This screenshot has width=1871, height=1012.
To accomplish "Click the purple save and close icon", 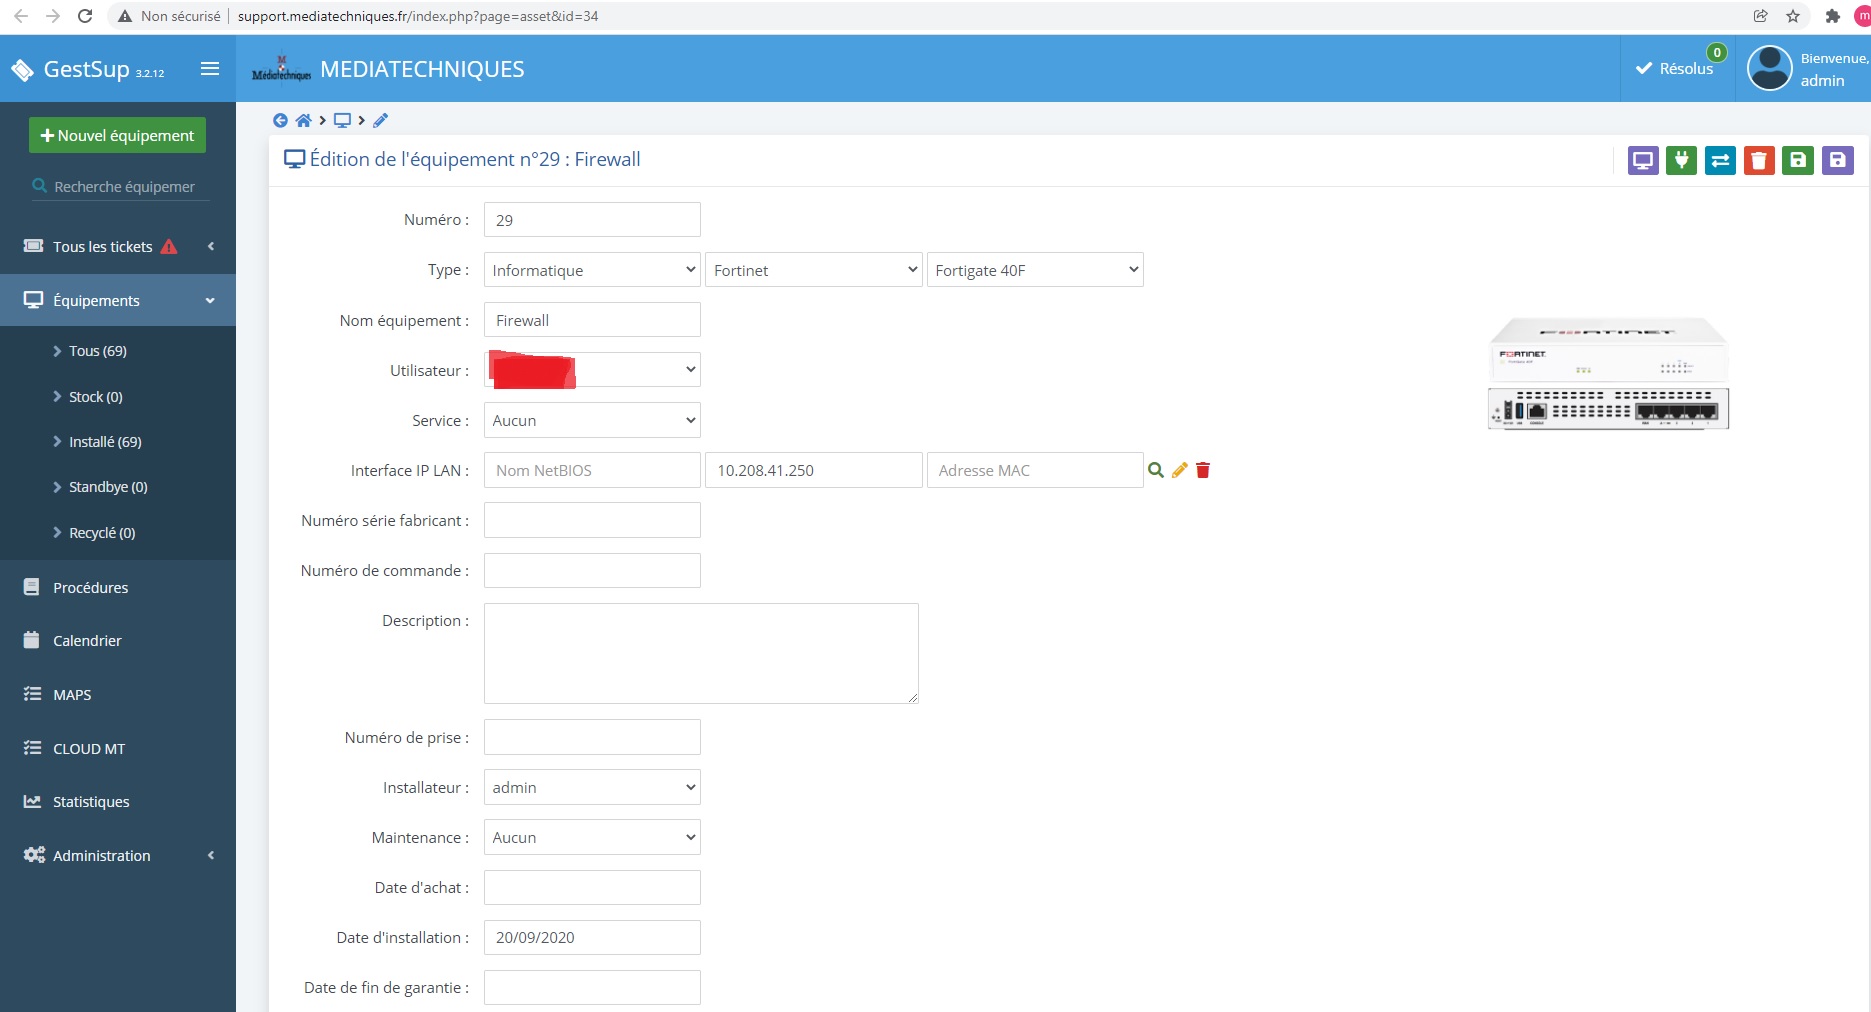I will [x=1837, y=160].
